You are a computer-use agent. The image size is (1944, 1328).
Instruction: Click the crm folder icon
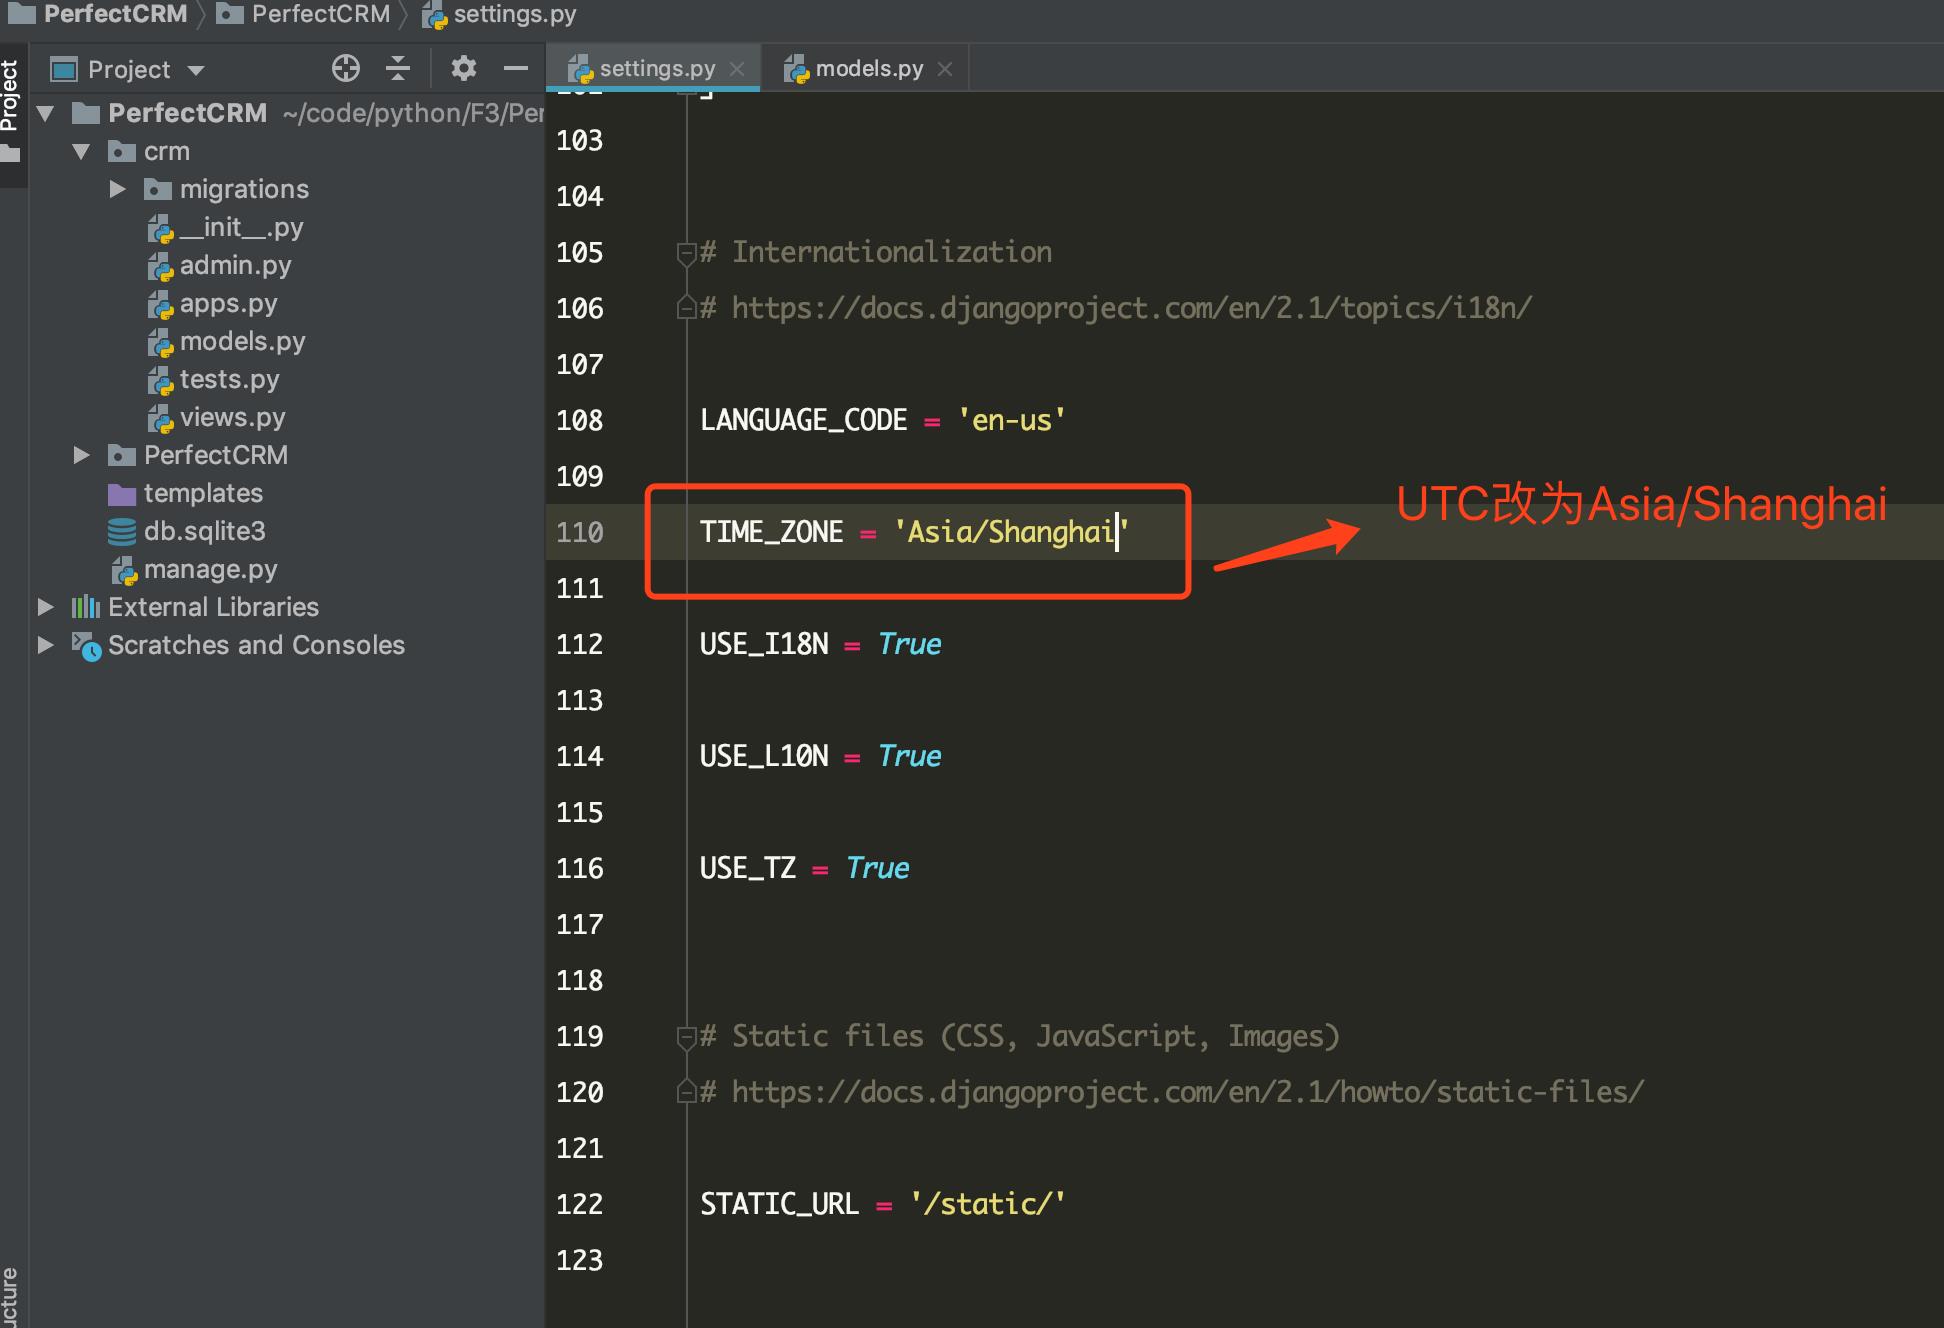(x=122, y=151)
